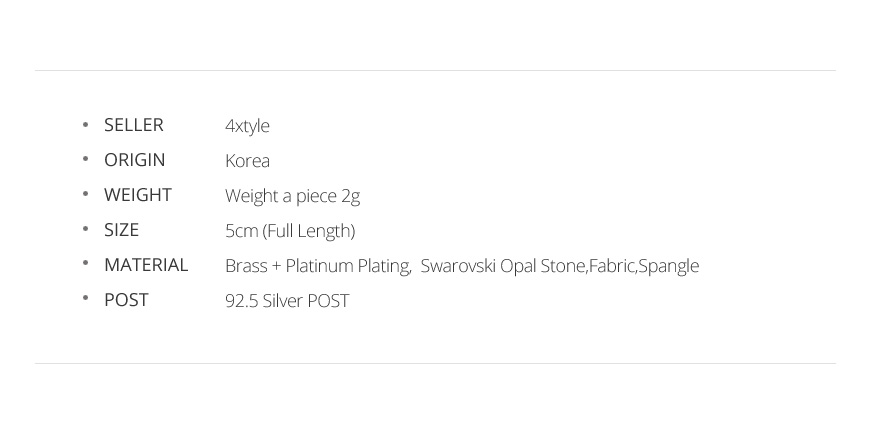The width and height of the screenshot is (873, 437).
Task: Select the '92.5 Silver POST' text
Action: pos(287,301)
